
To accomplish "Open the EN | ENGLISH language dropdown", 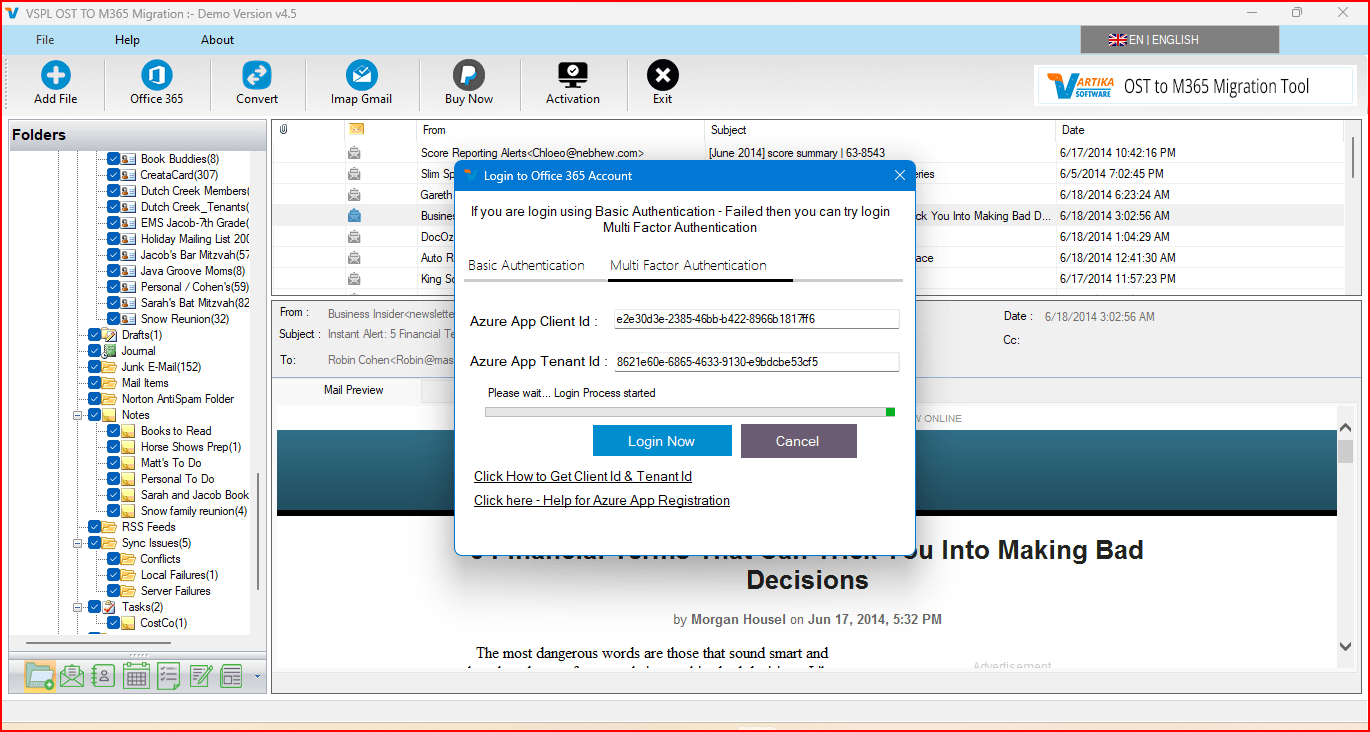I will click(x=1179, y=40).
